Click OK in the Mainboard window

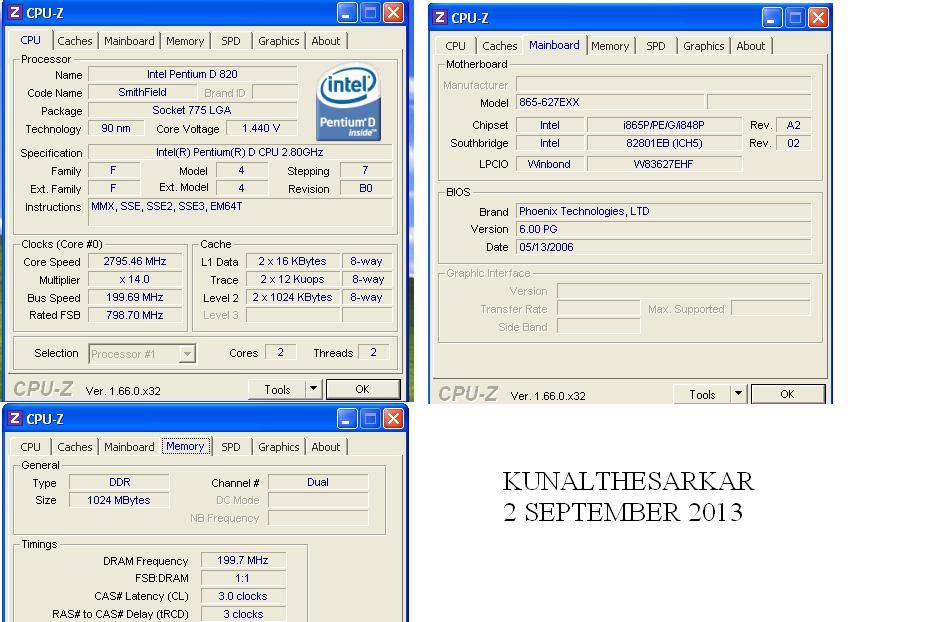(x=788, y=394)
